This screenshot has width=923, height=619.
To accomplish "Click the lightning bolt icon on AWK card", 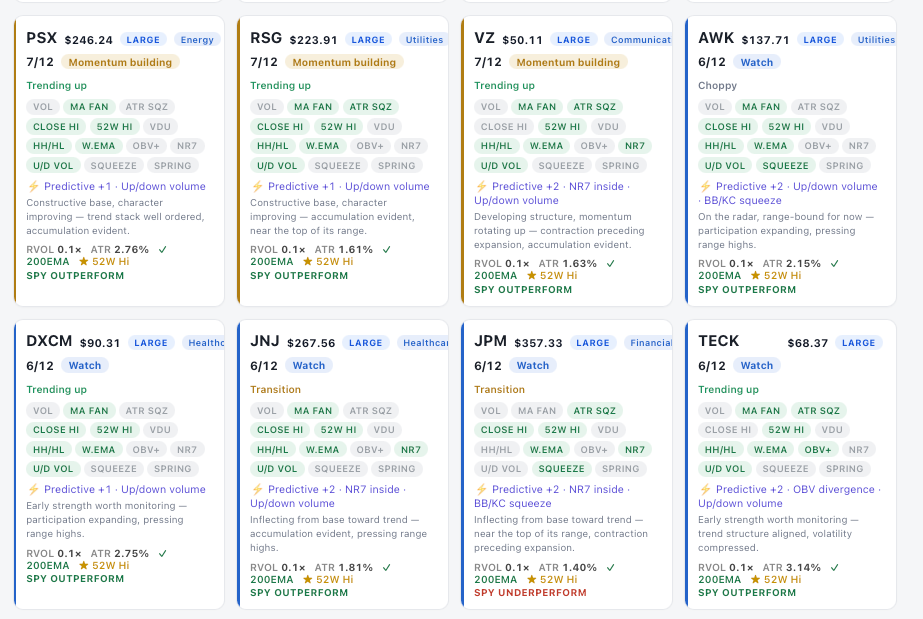I will tap(705, 187).
